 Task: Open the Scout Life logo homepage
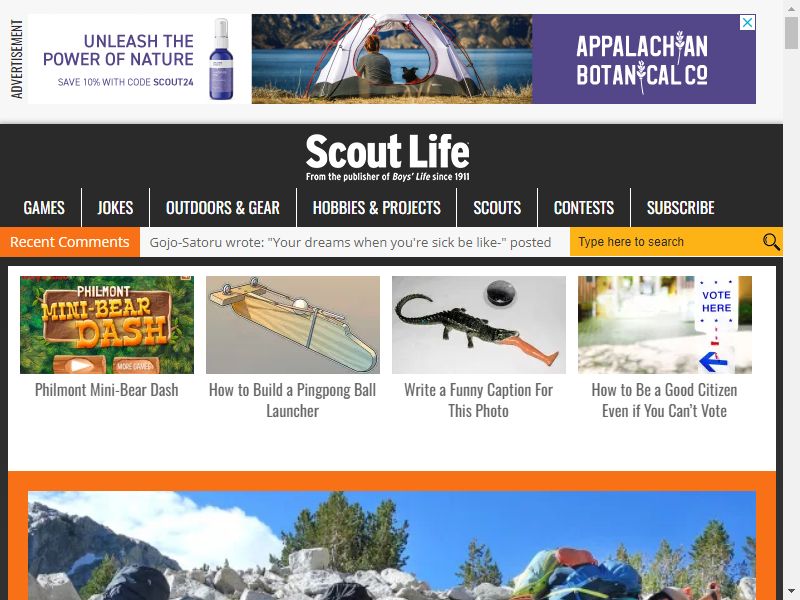coord(388,157)
